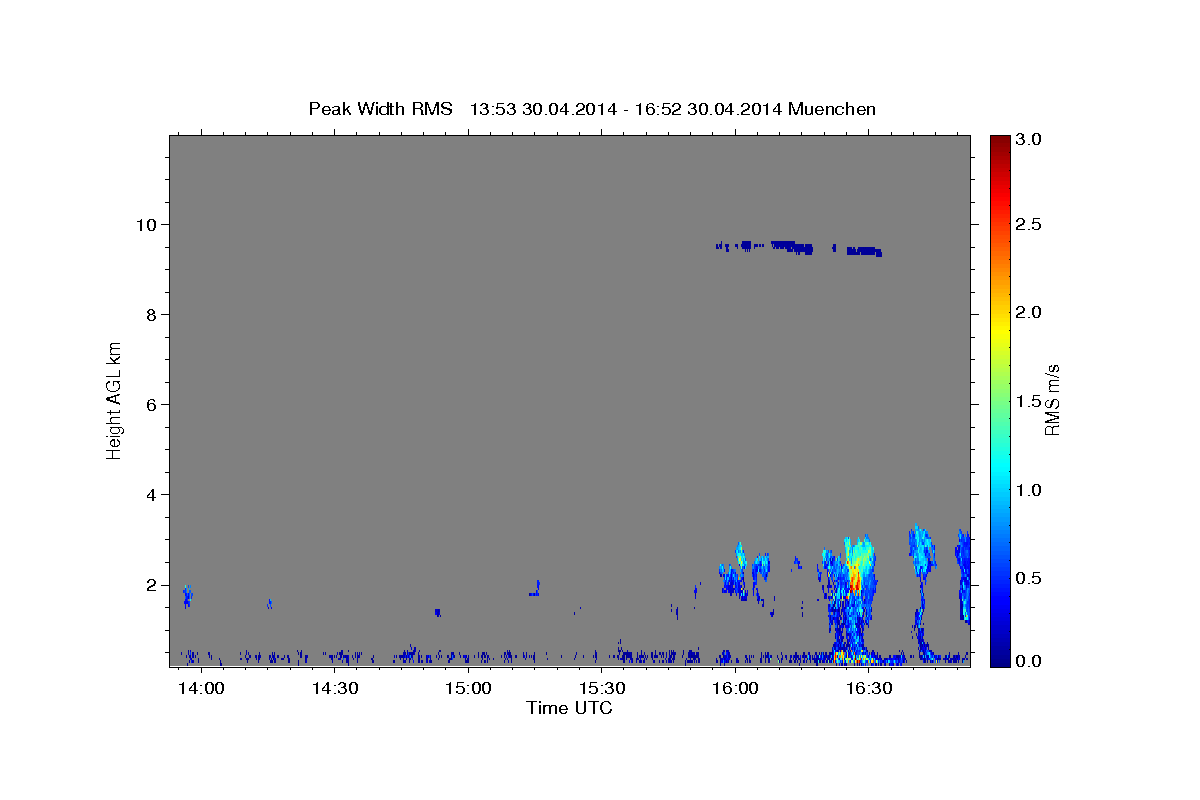Click the colorbar value 0.5
The image size is (1200, 800).
pyautogui.click(x=1029, y=578)
